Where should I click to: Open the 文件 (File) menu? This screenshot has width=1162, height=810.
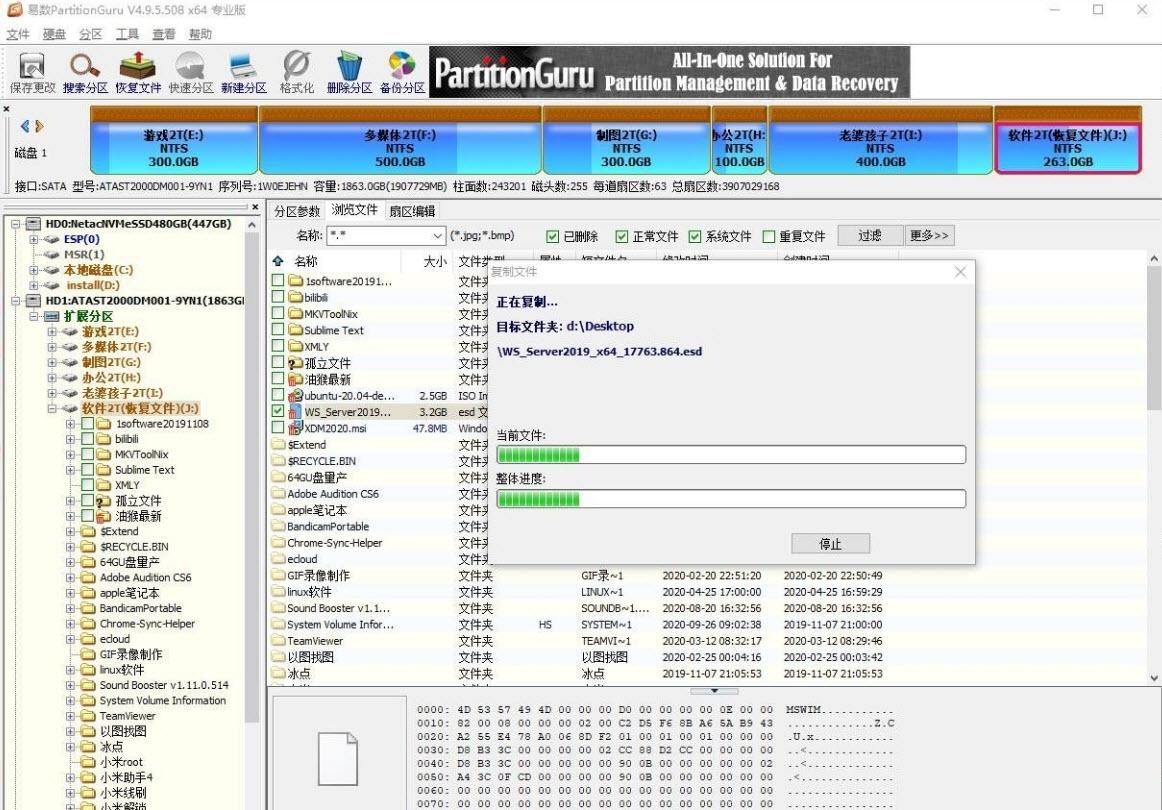18,34
